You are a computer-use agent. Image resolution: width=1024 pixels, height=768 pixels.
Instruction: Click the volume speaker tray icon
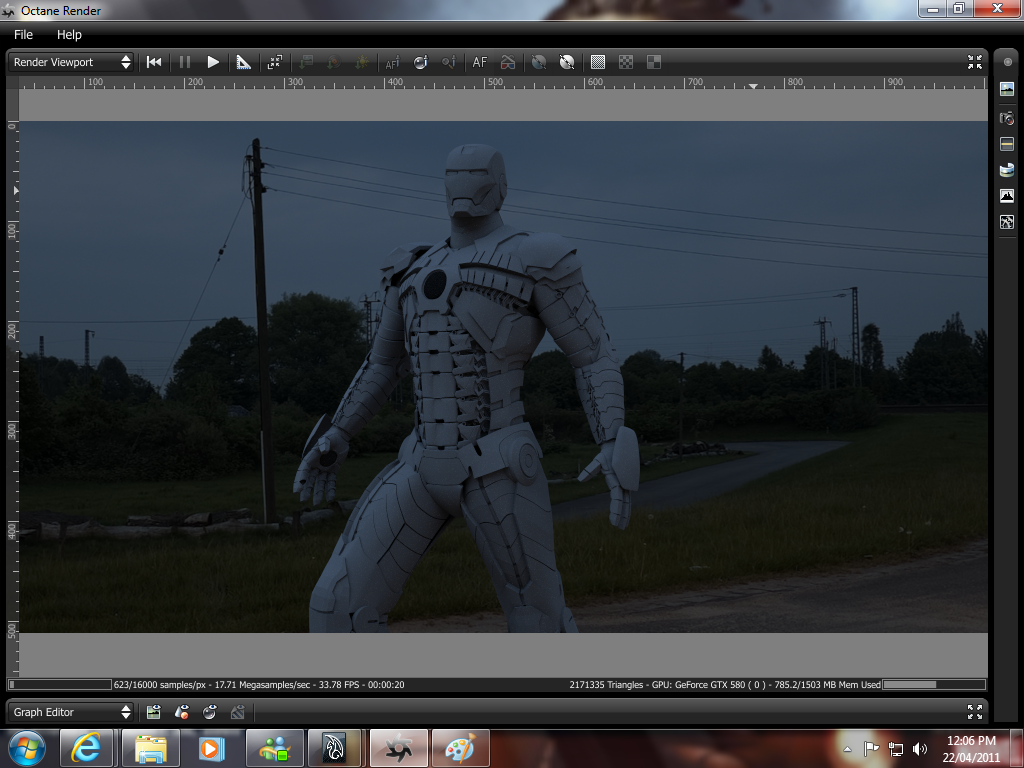point(920,749)
